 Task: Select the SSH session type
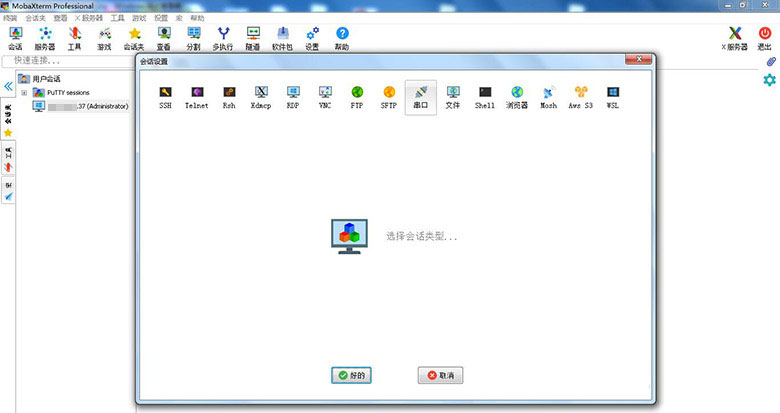tap(165, 98)
